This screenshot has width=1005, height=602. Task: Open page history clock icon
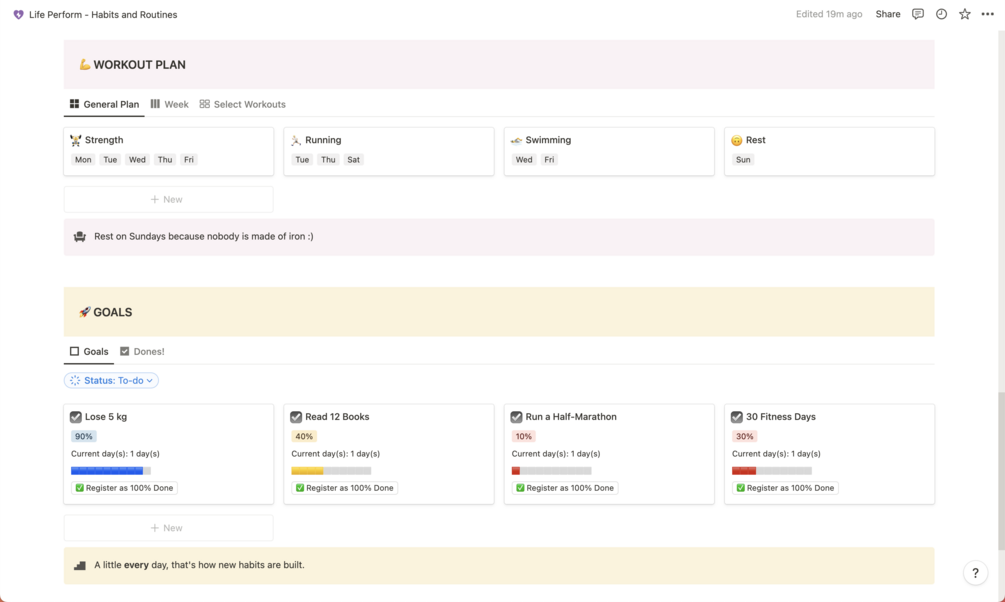pos(941,14)
